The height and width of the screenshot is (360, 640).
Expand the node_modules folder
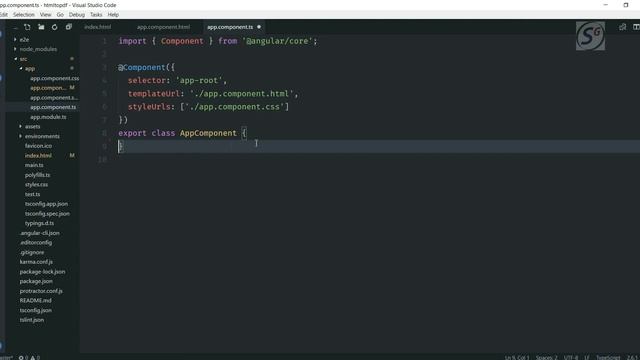(38, 49)
